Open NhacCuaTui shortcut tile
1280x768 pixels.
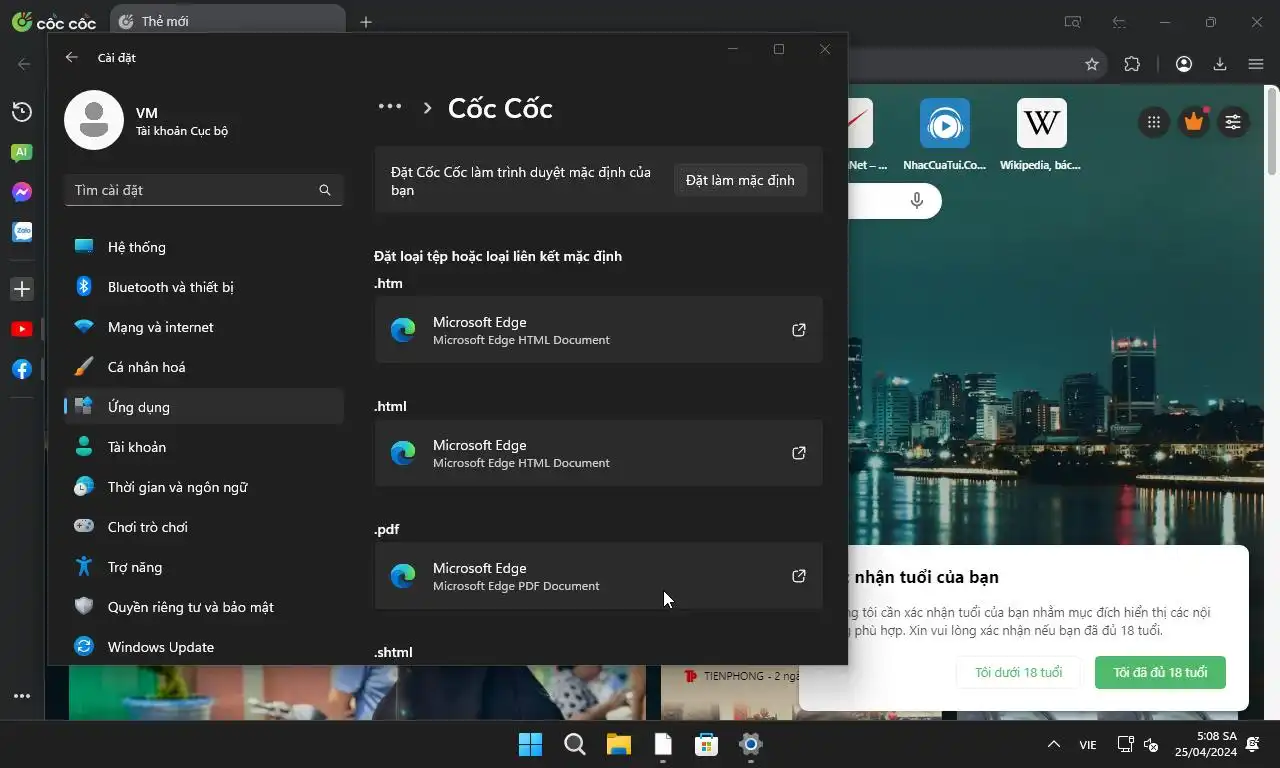(944, 135)
